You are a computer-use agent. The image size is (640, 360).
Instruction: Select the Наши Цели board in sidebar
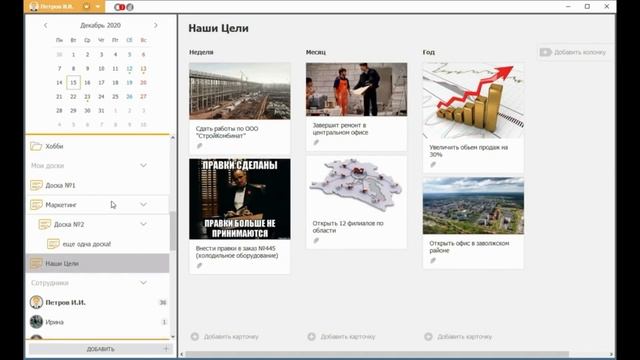coord(98,263)
